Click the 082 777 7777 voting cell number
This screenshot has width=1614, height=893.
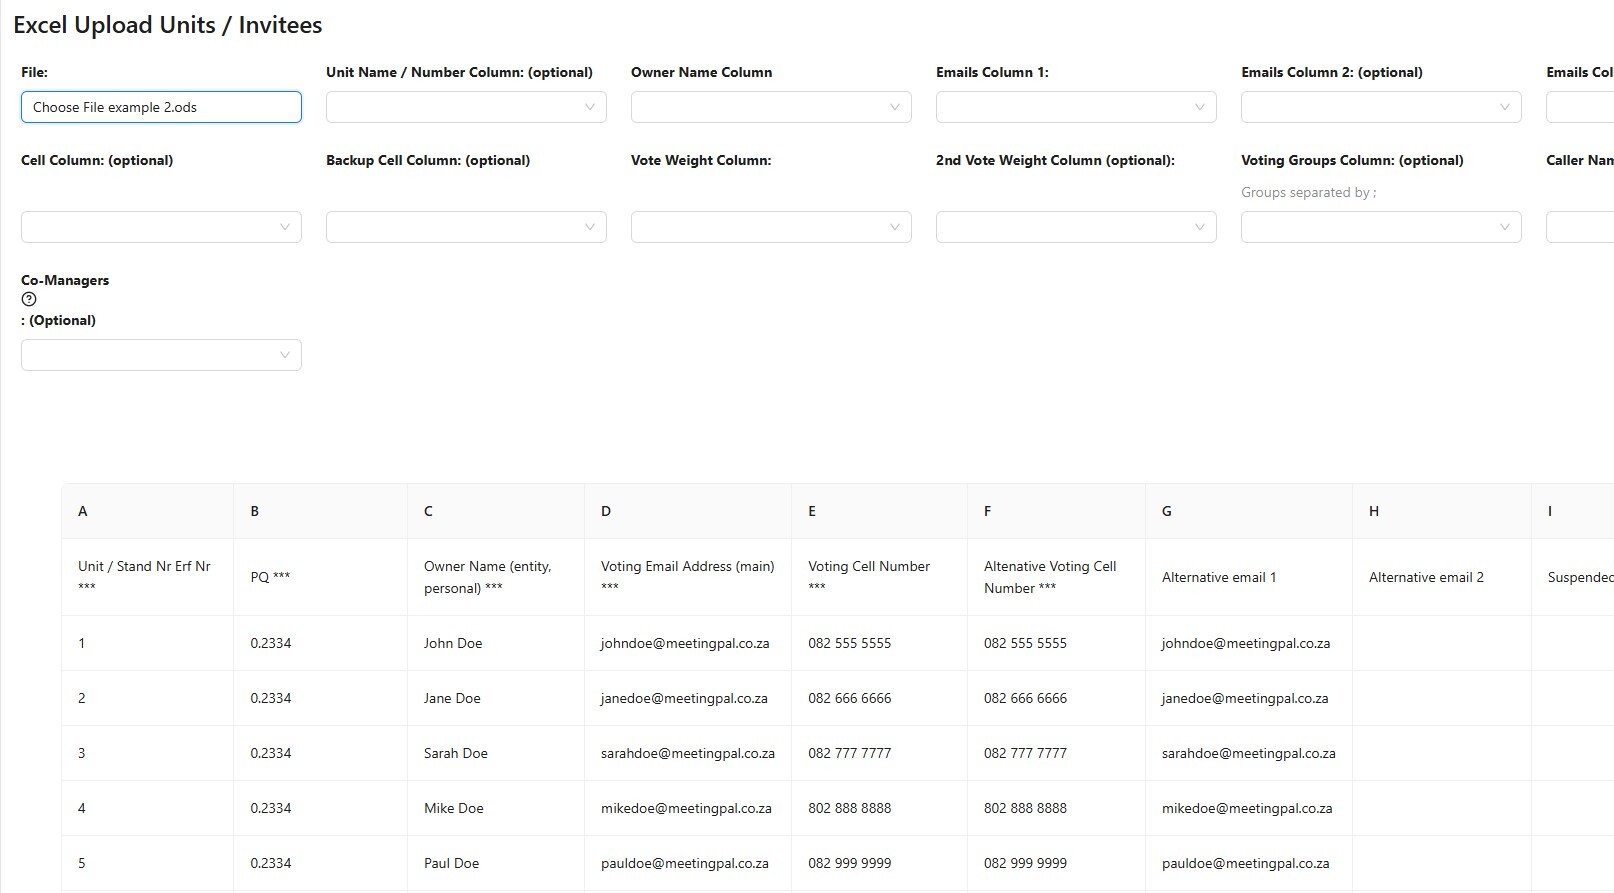(849, 753)
